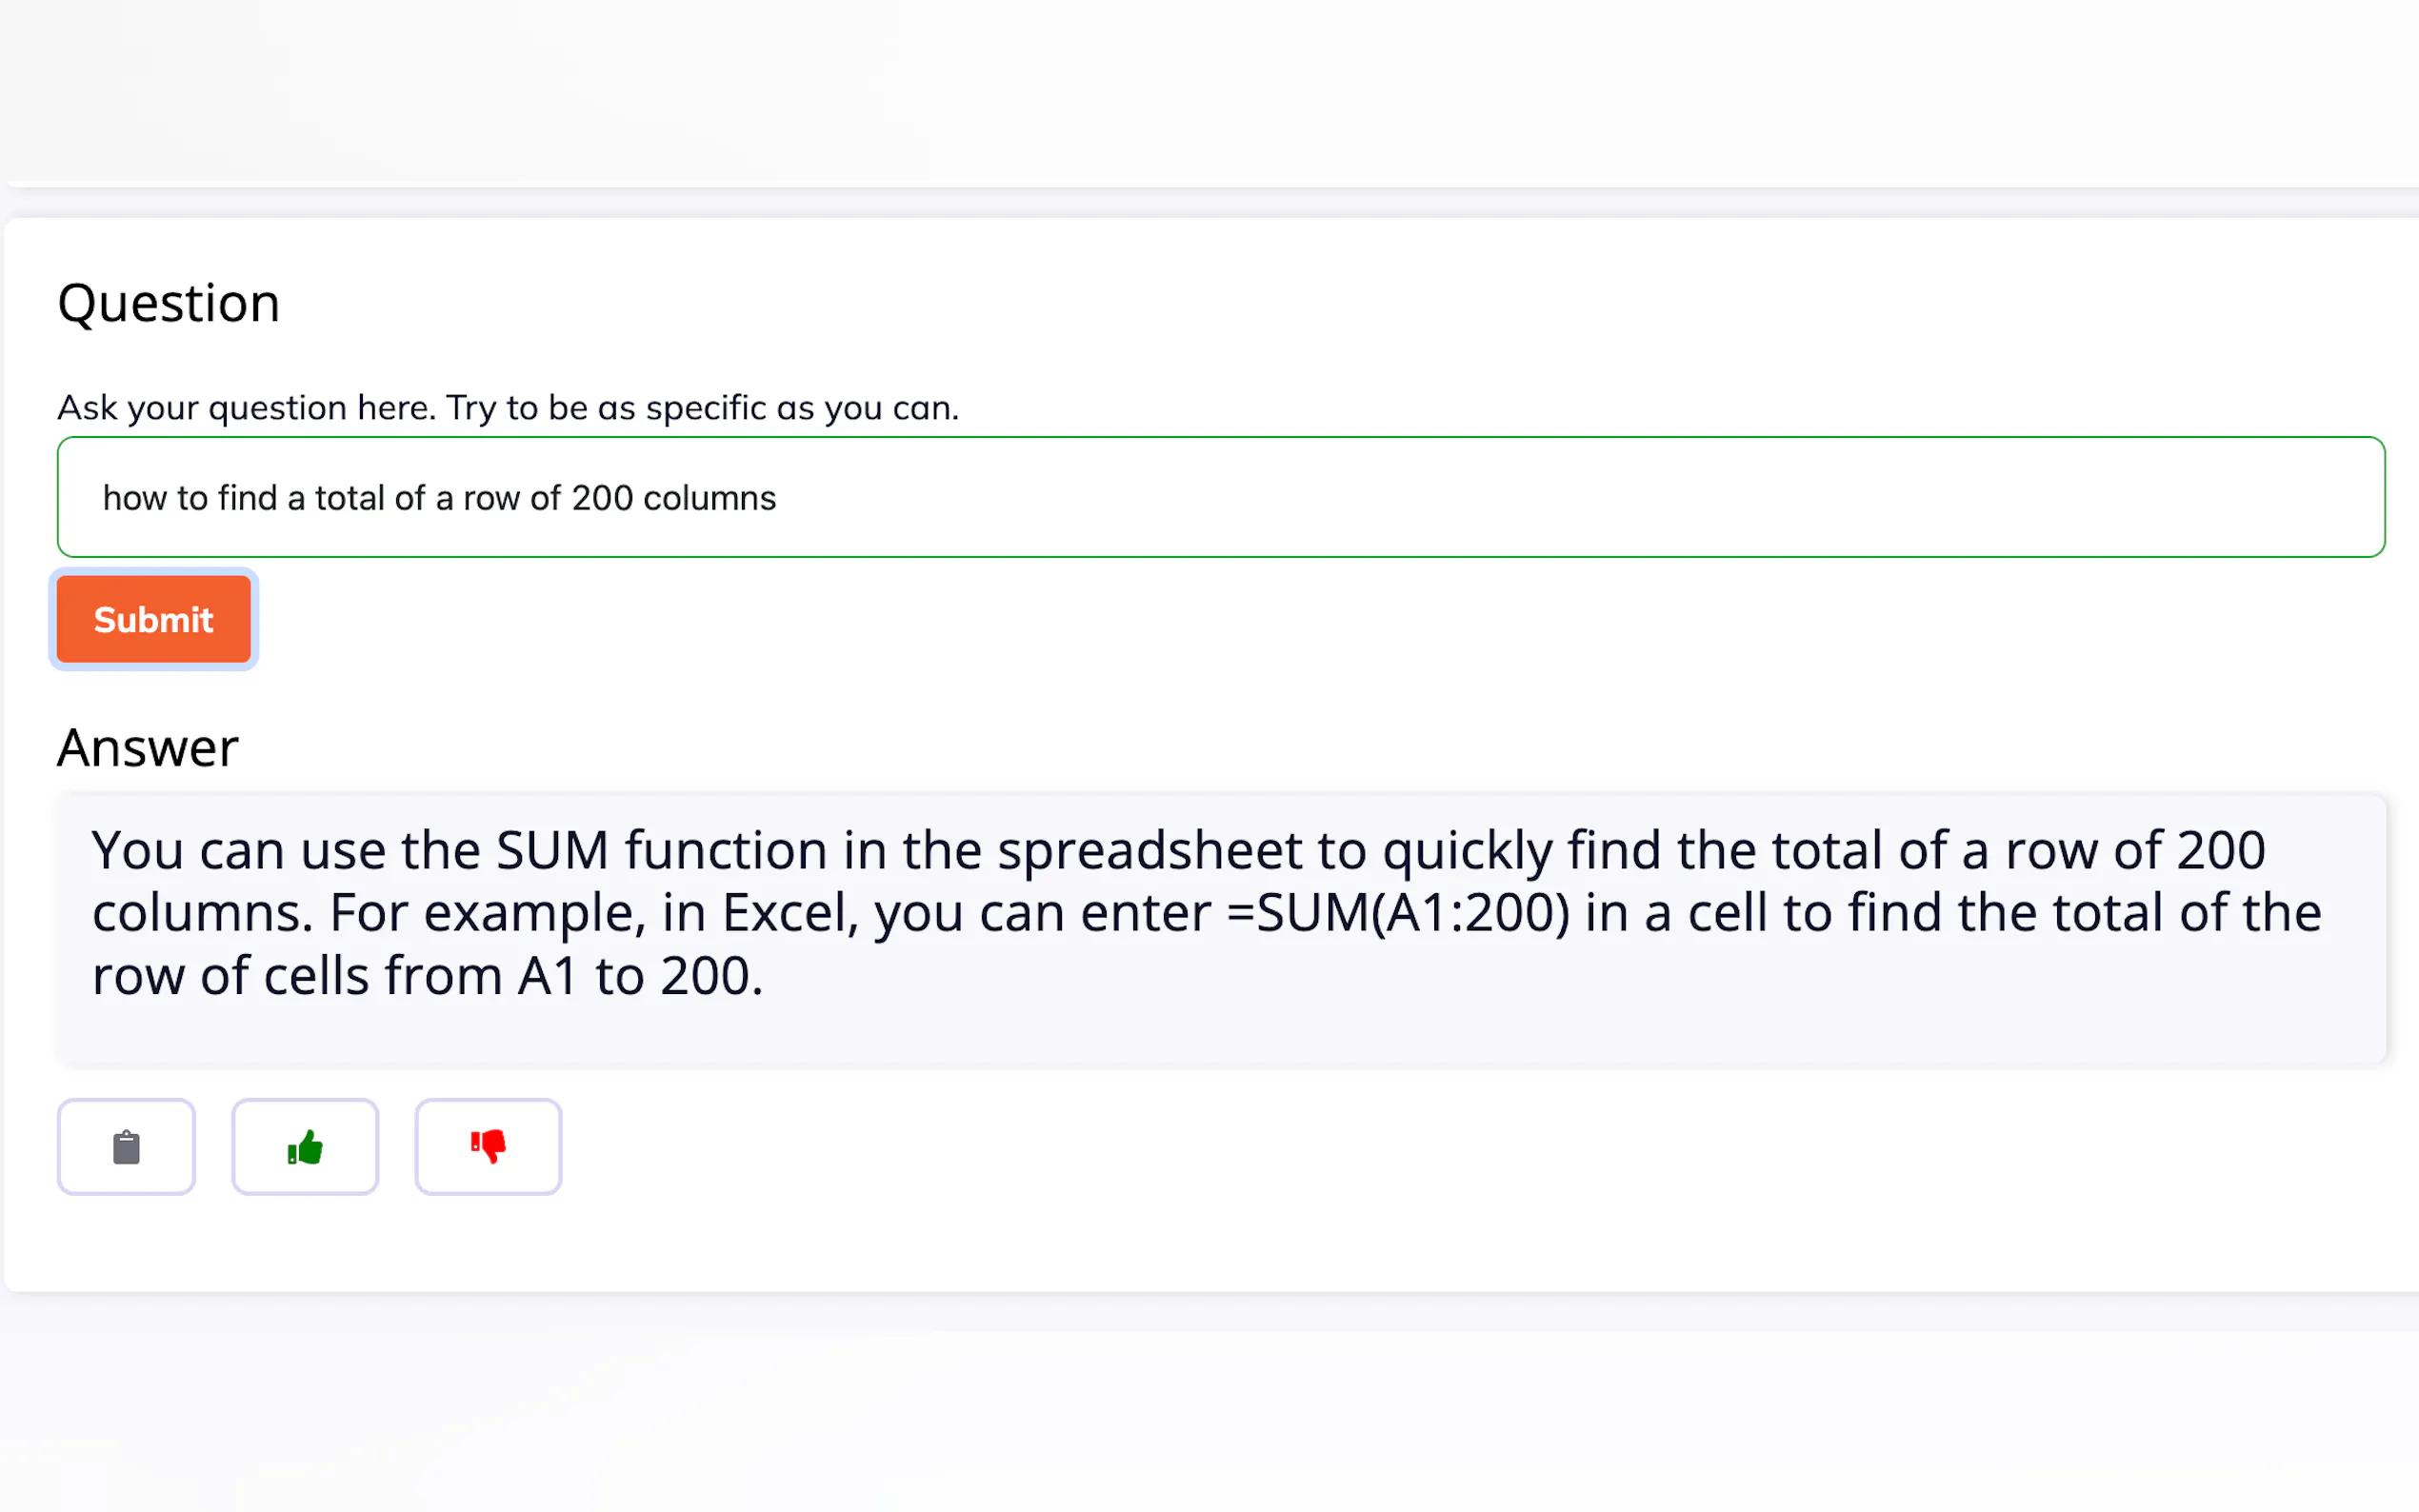The image size is (2419, 1512).
Task: Click the Question heading
Action: pos(168,303)
